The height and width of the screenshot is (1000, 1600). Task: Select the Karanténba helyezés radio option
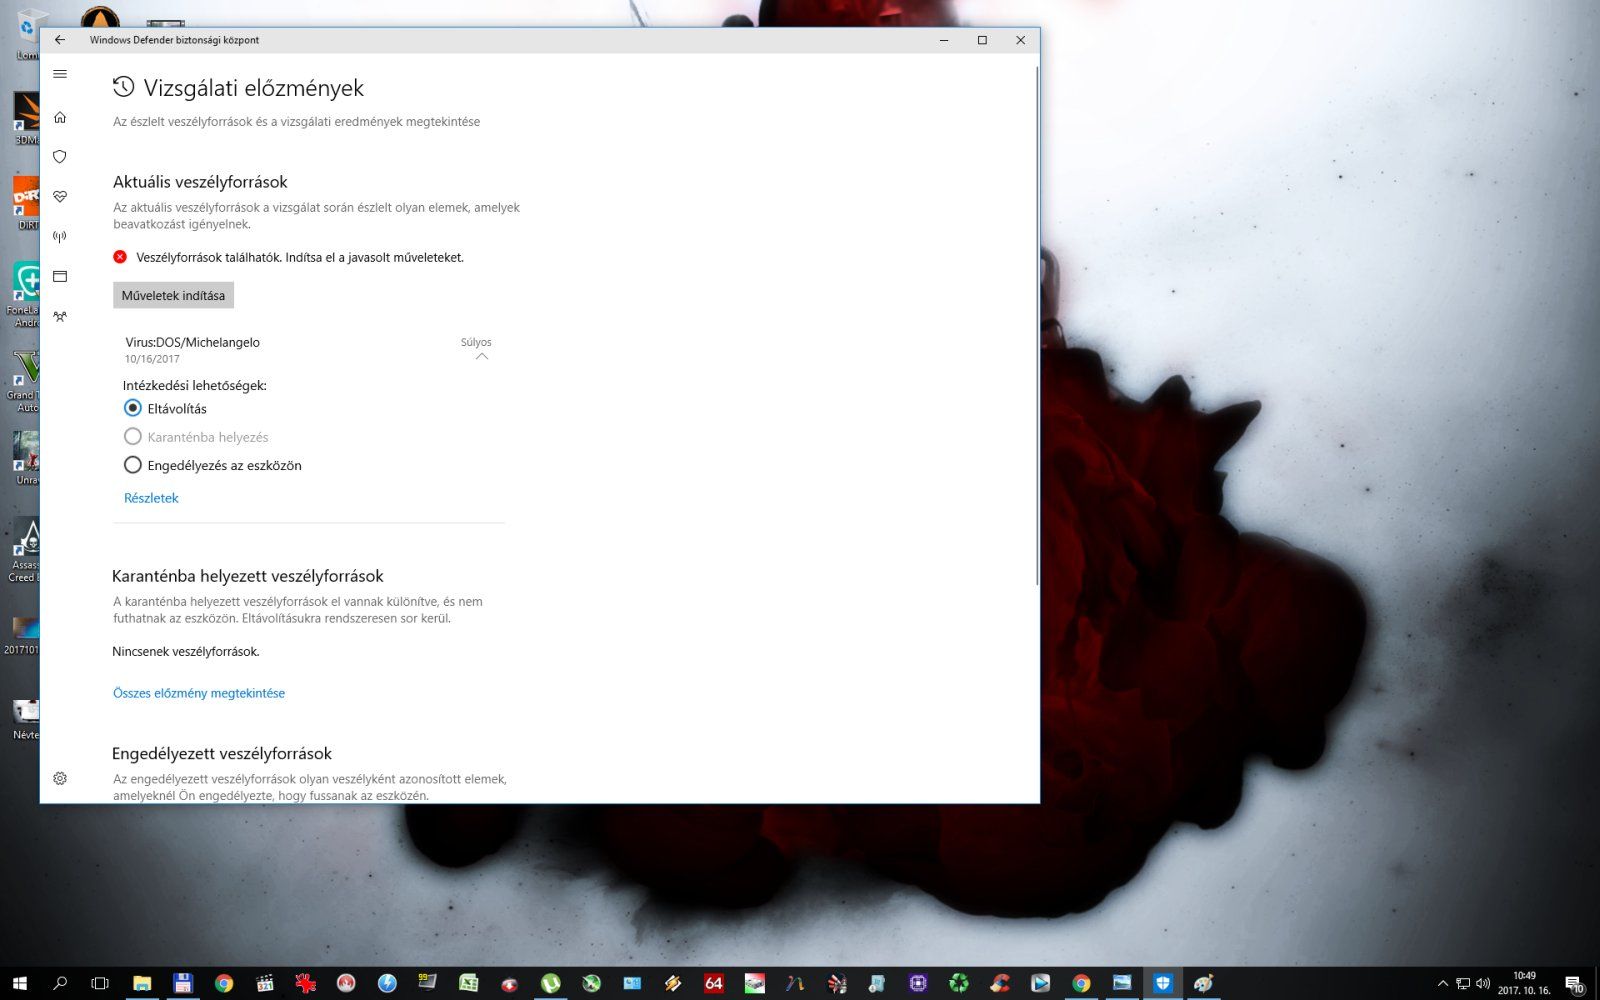[132, 436]
